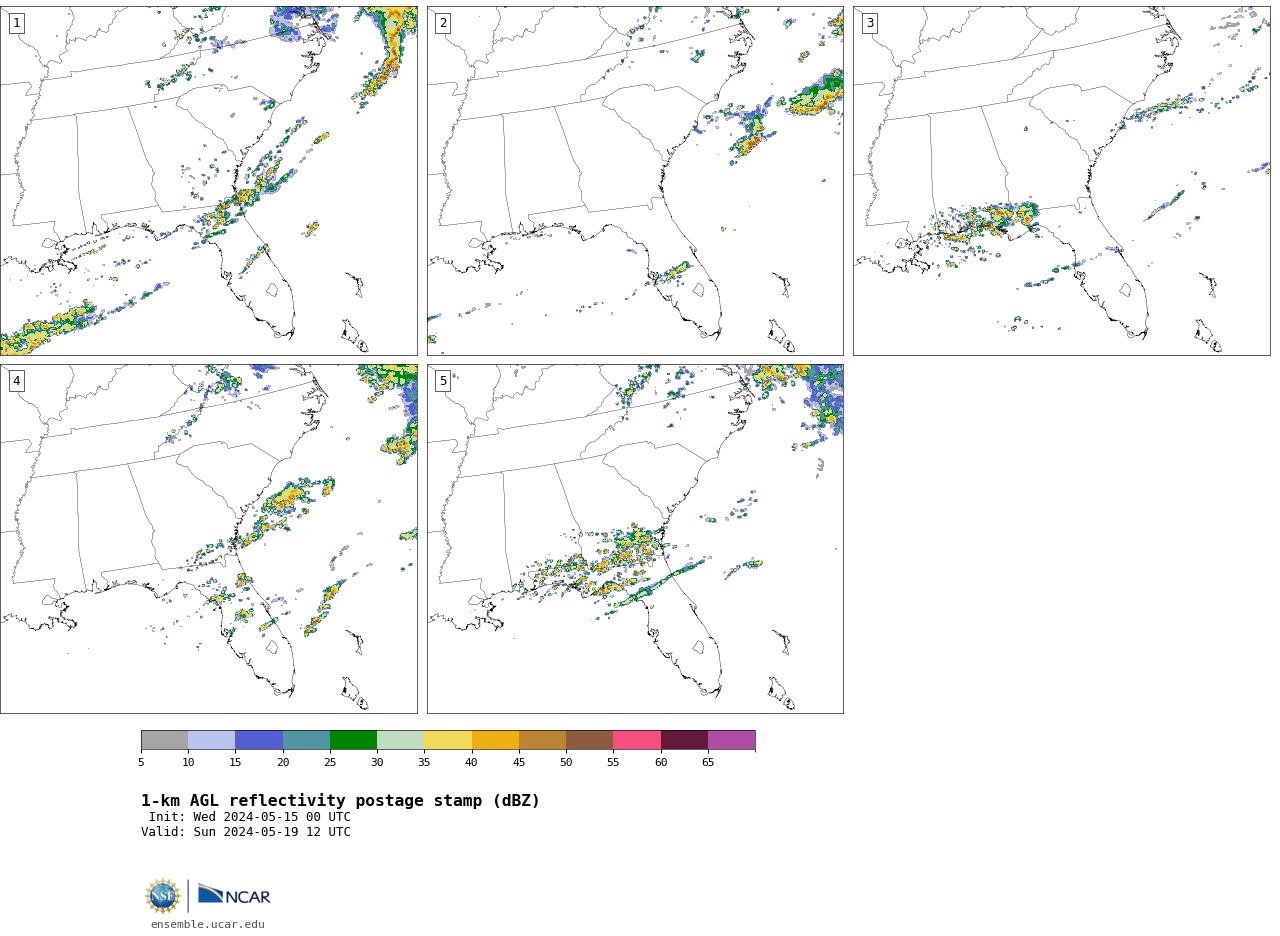Open ensemble member 5 reflectivity map
This screenshot has width=1280, height=936.
tap(635, 539)
